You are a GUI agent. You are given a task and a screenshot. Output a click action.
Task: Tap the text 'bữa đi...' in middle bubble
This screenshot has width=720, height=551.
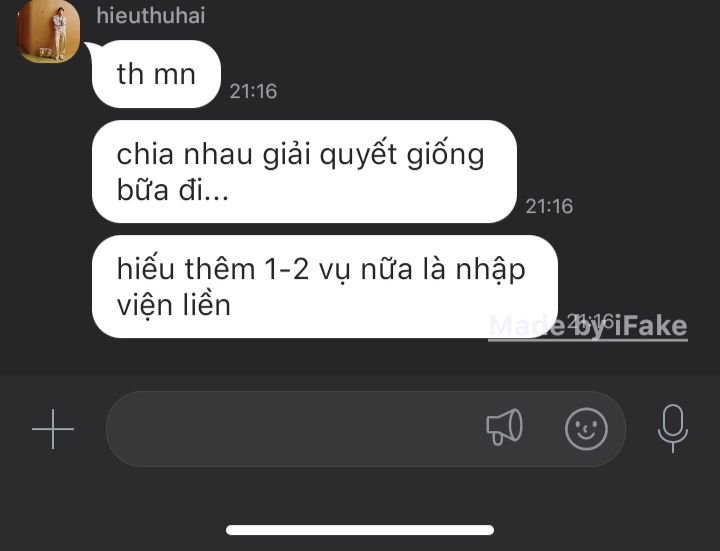(173, 190)
